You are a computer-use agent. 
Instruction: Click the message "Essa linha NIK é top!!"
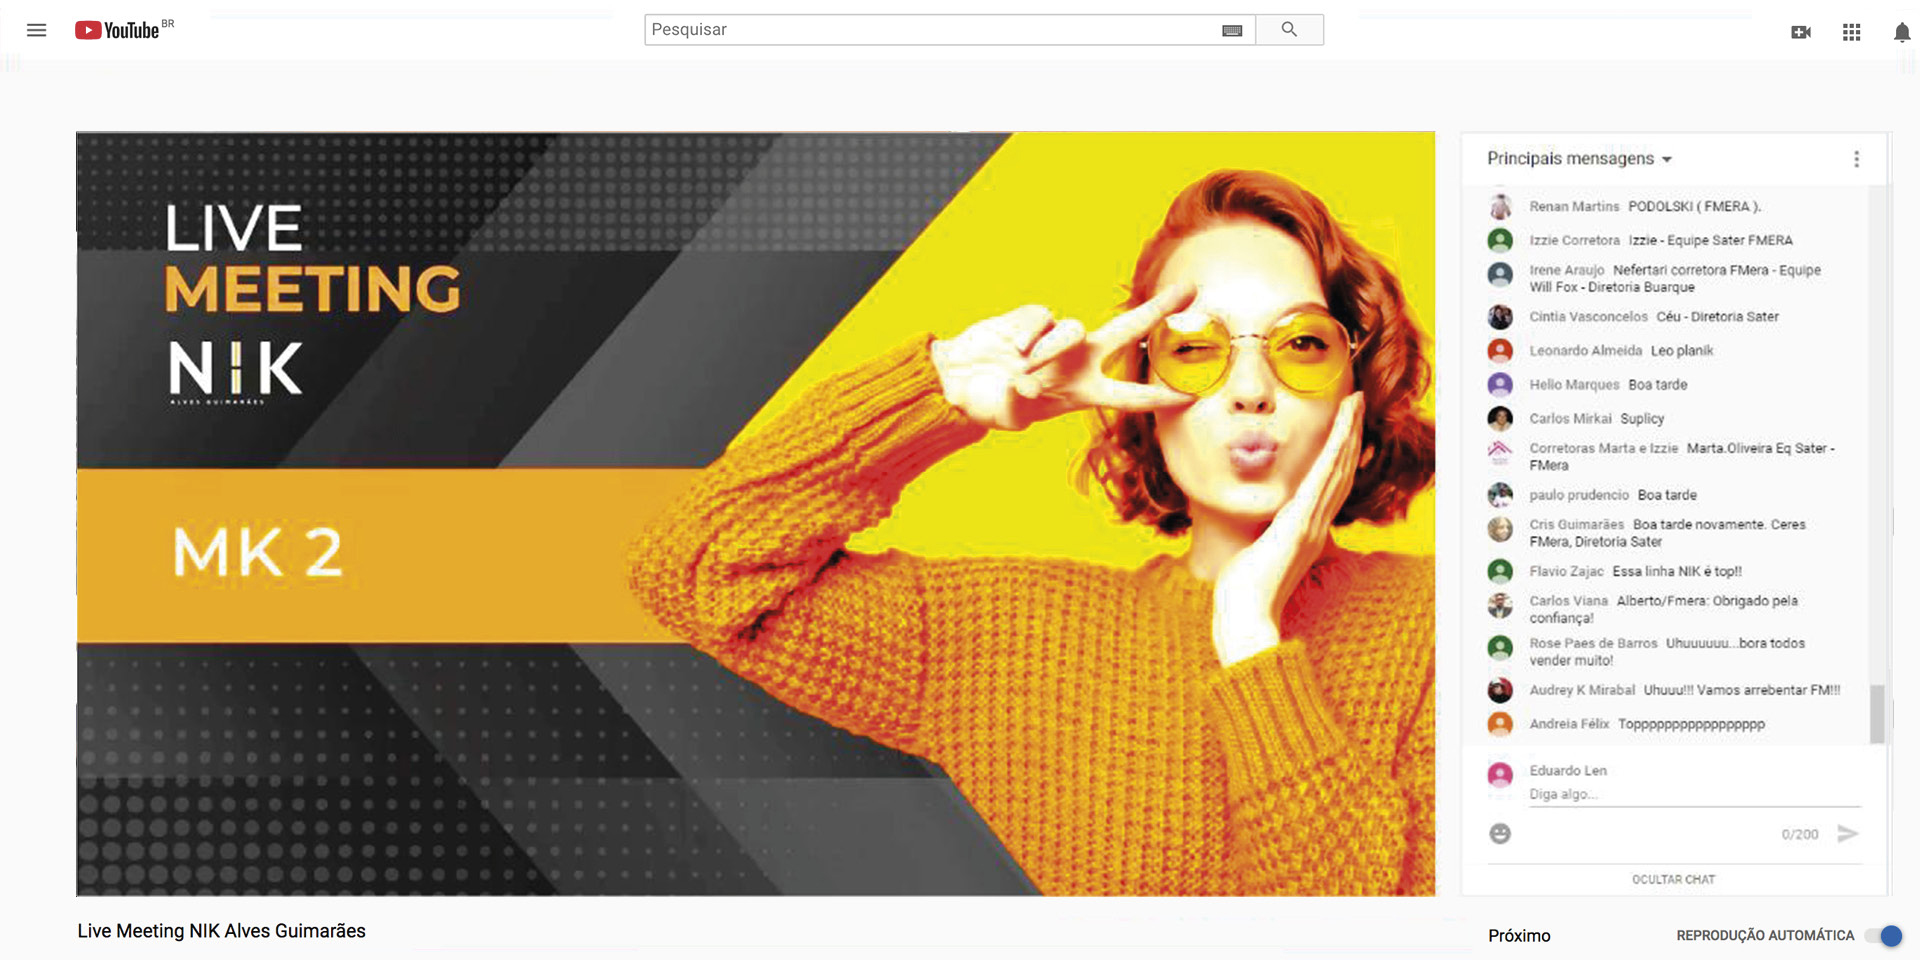pyautogui.click(x=1677, y=571)
